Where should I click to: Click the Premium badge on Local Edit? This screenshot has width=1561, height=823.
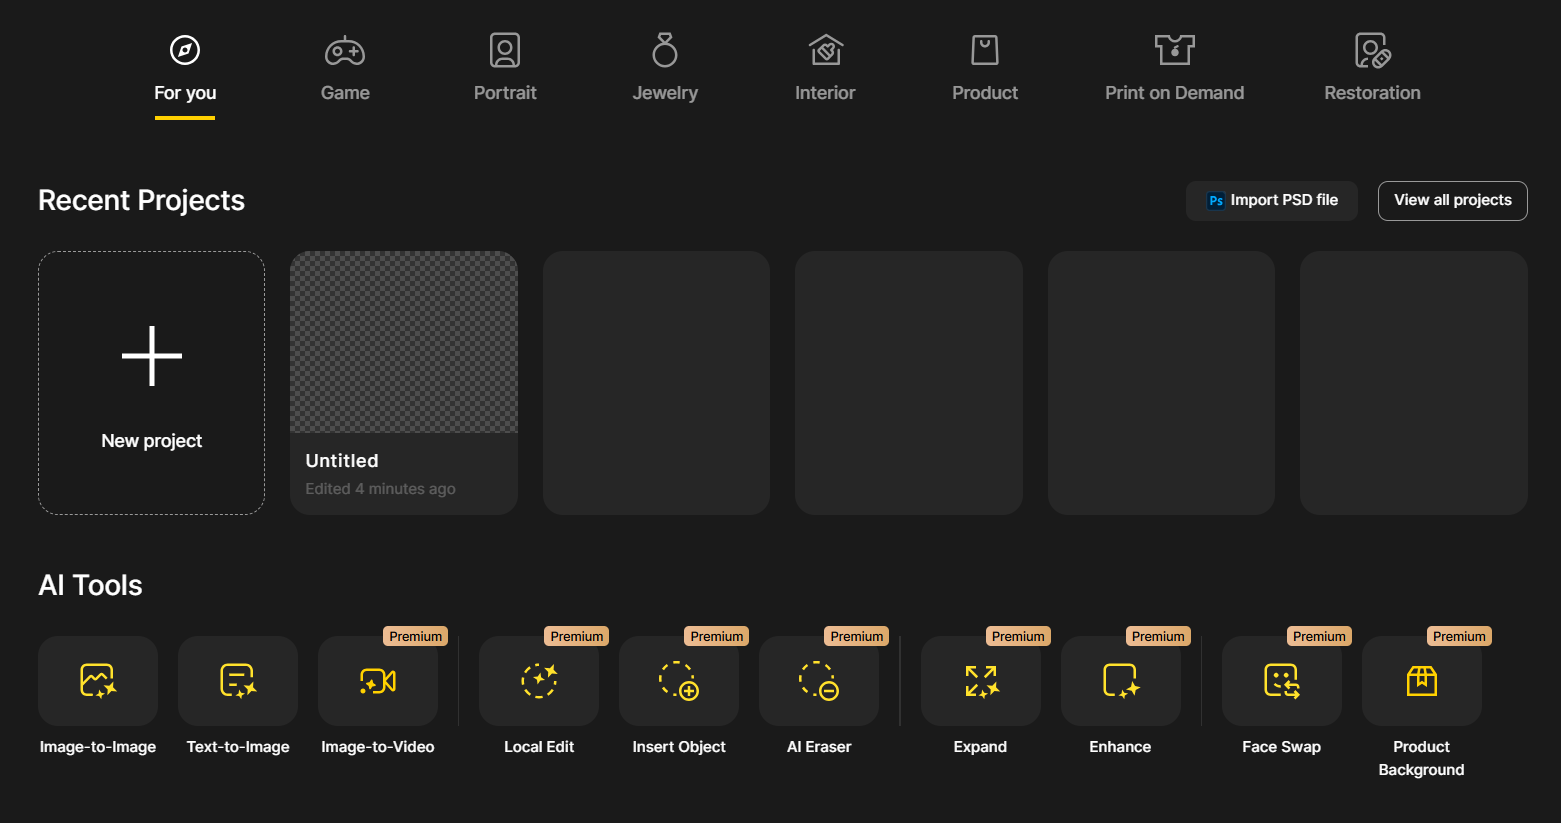tap(577, 636)
